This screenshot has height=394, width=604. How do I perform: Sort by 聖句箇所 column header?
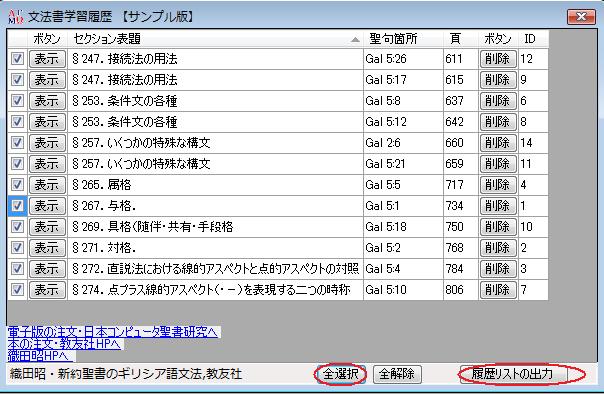(x=403, y=39)
